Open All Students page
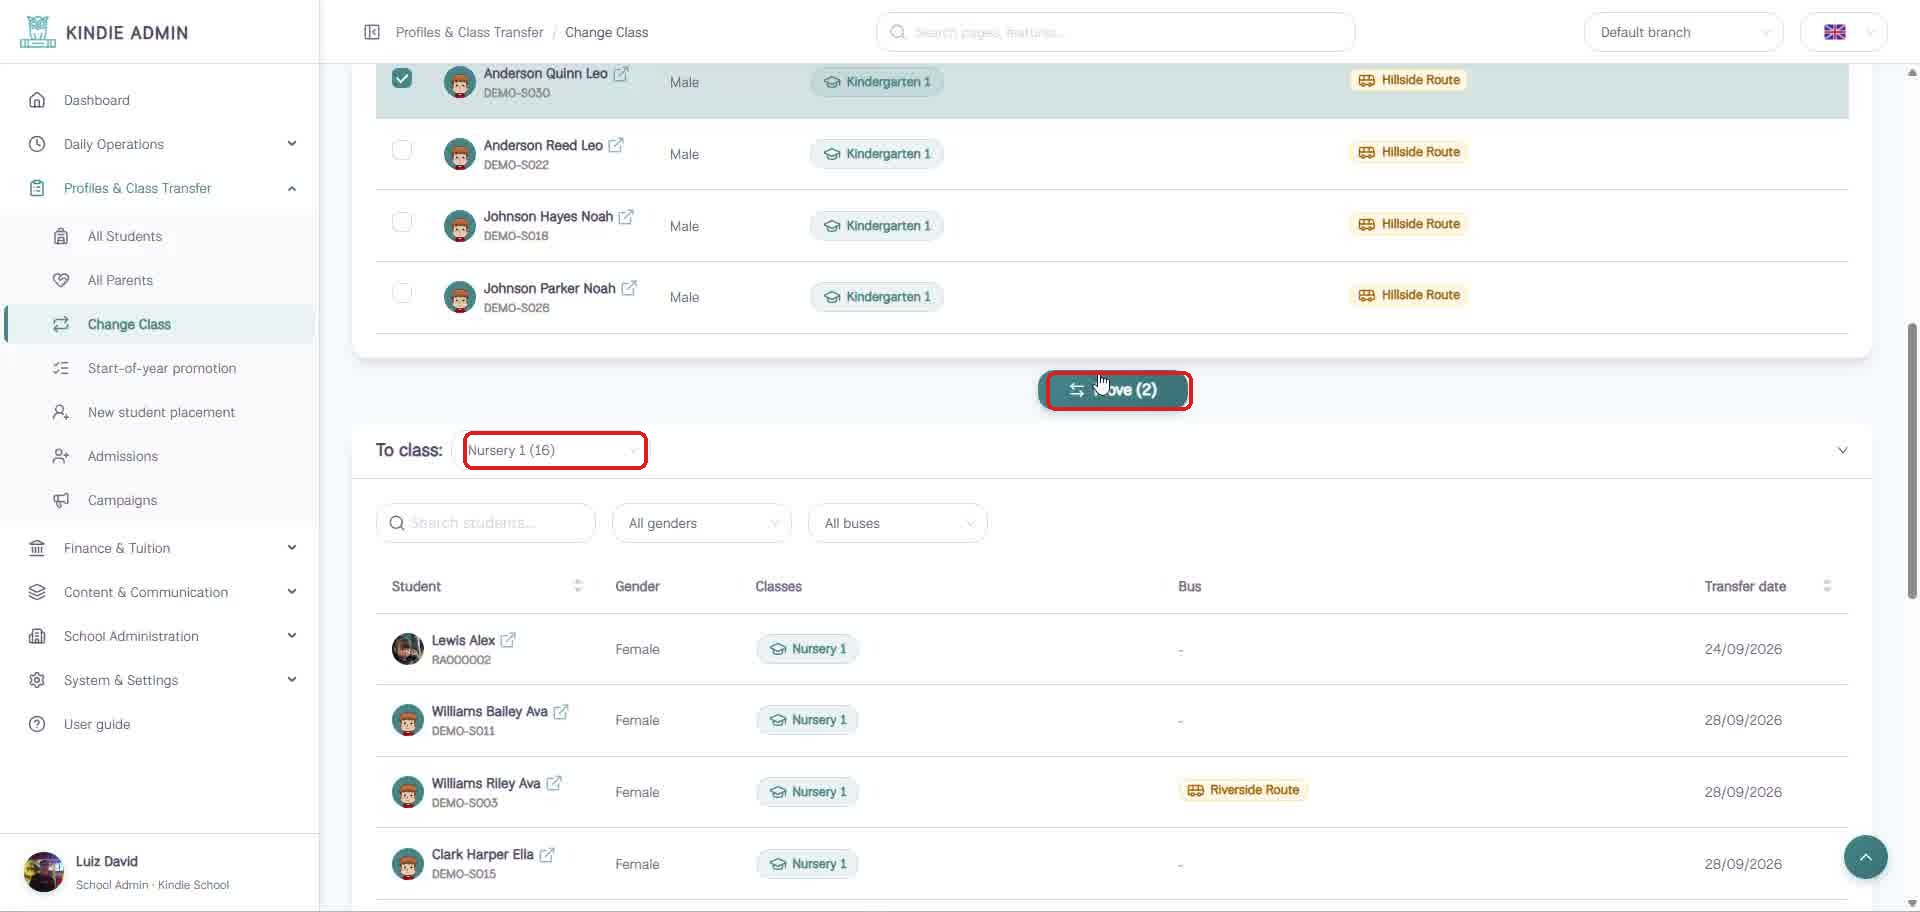Viewport: 1920px width, 912px height. (160, 236)
